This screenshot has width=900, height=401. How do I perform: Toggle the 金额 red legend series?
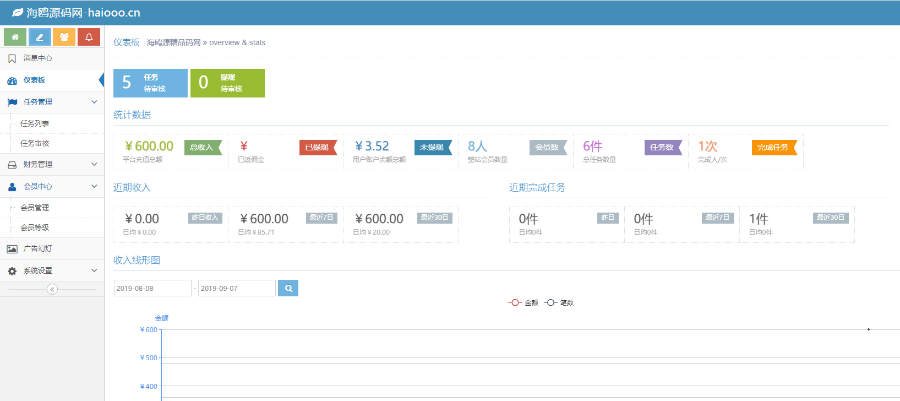(x=523, y=303)
